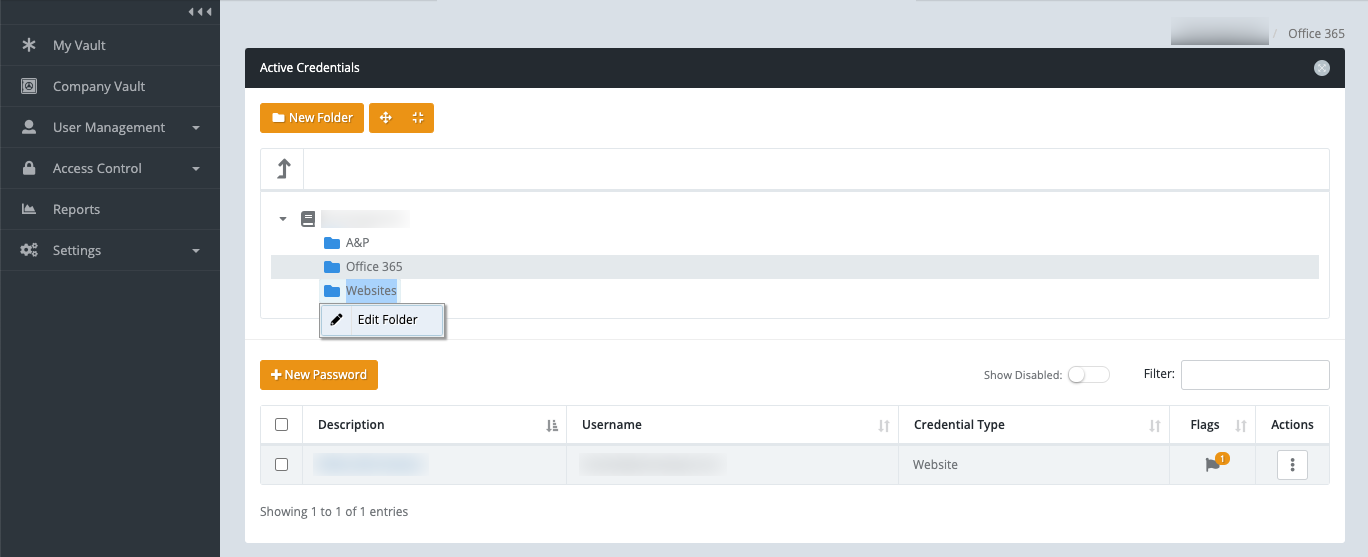Click the My Vault asterisk icon
The height and width of the screenshot is (557, 1368).
pos(29,45)
